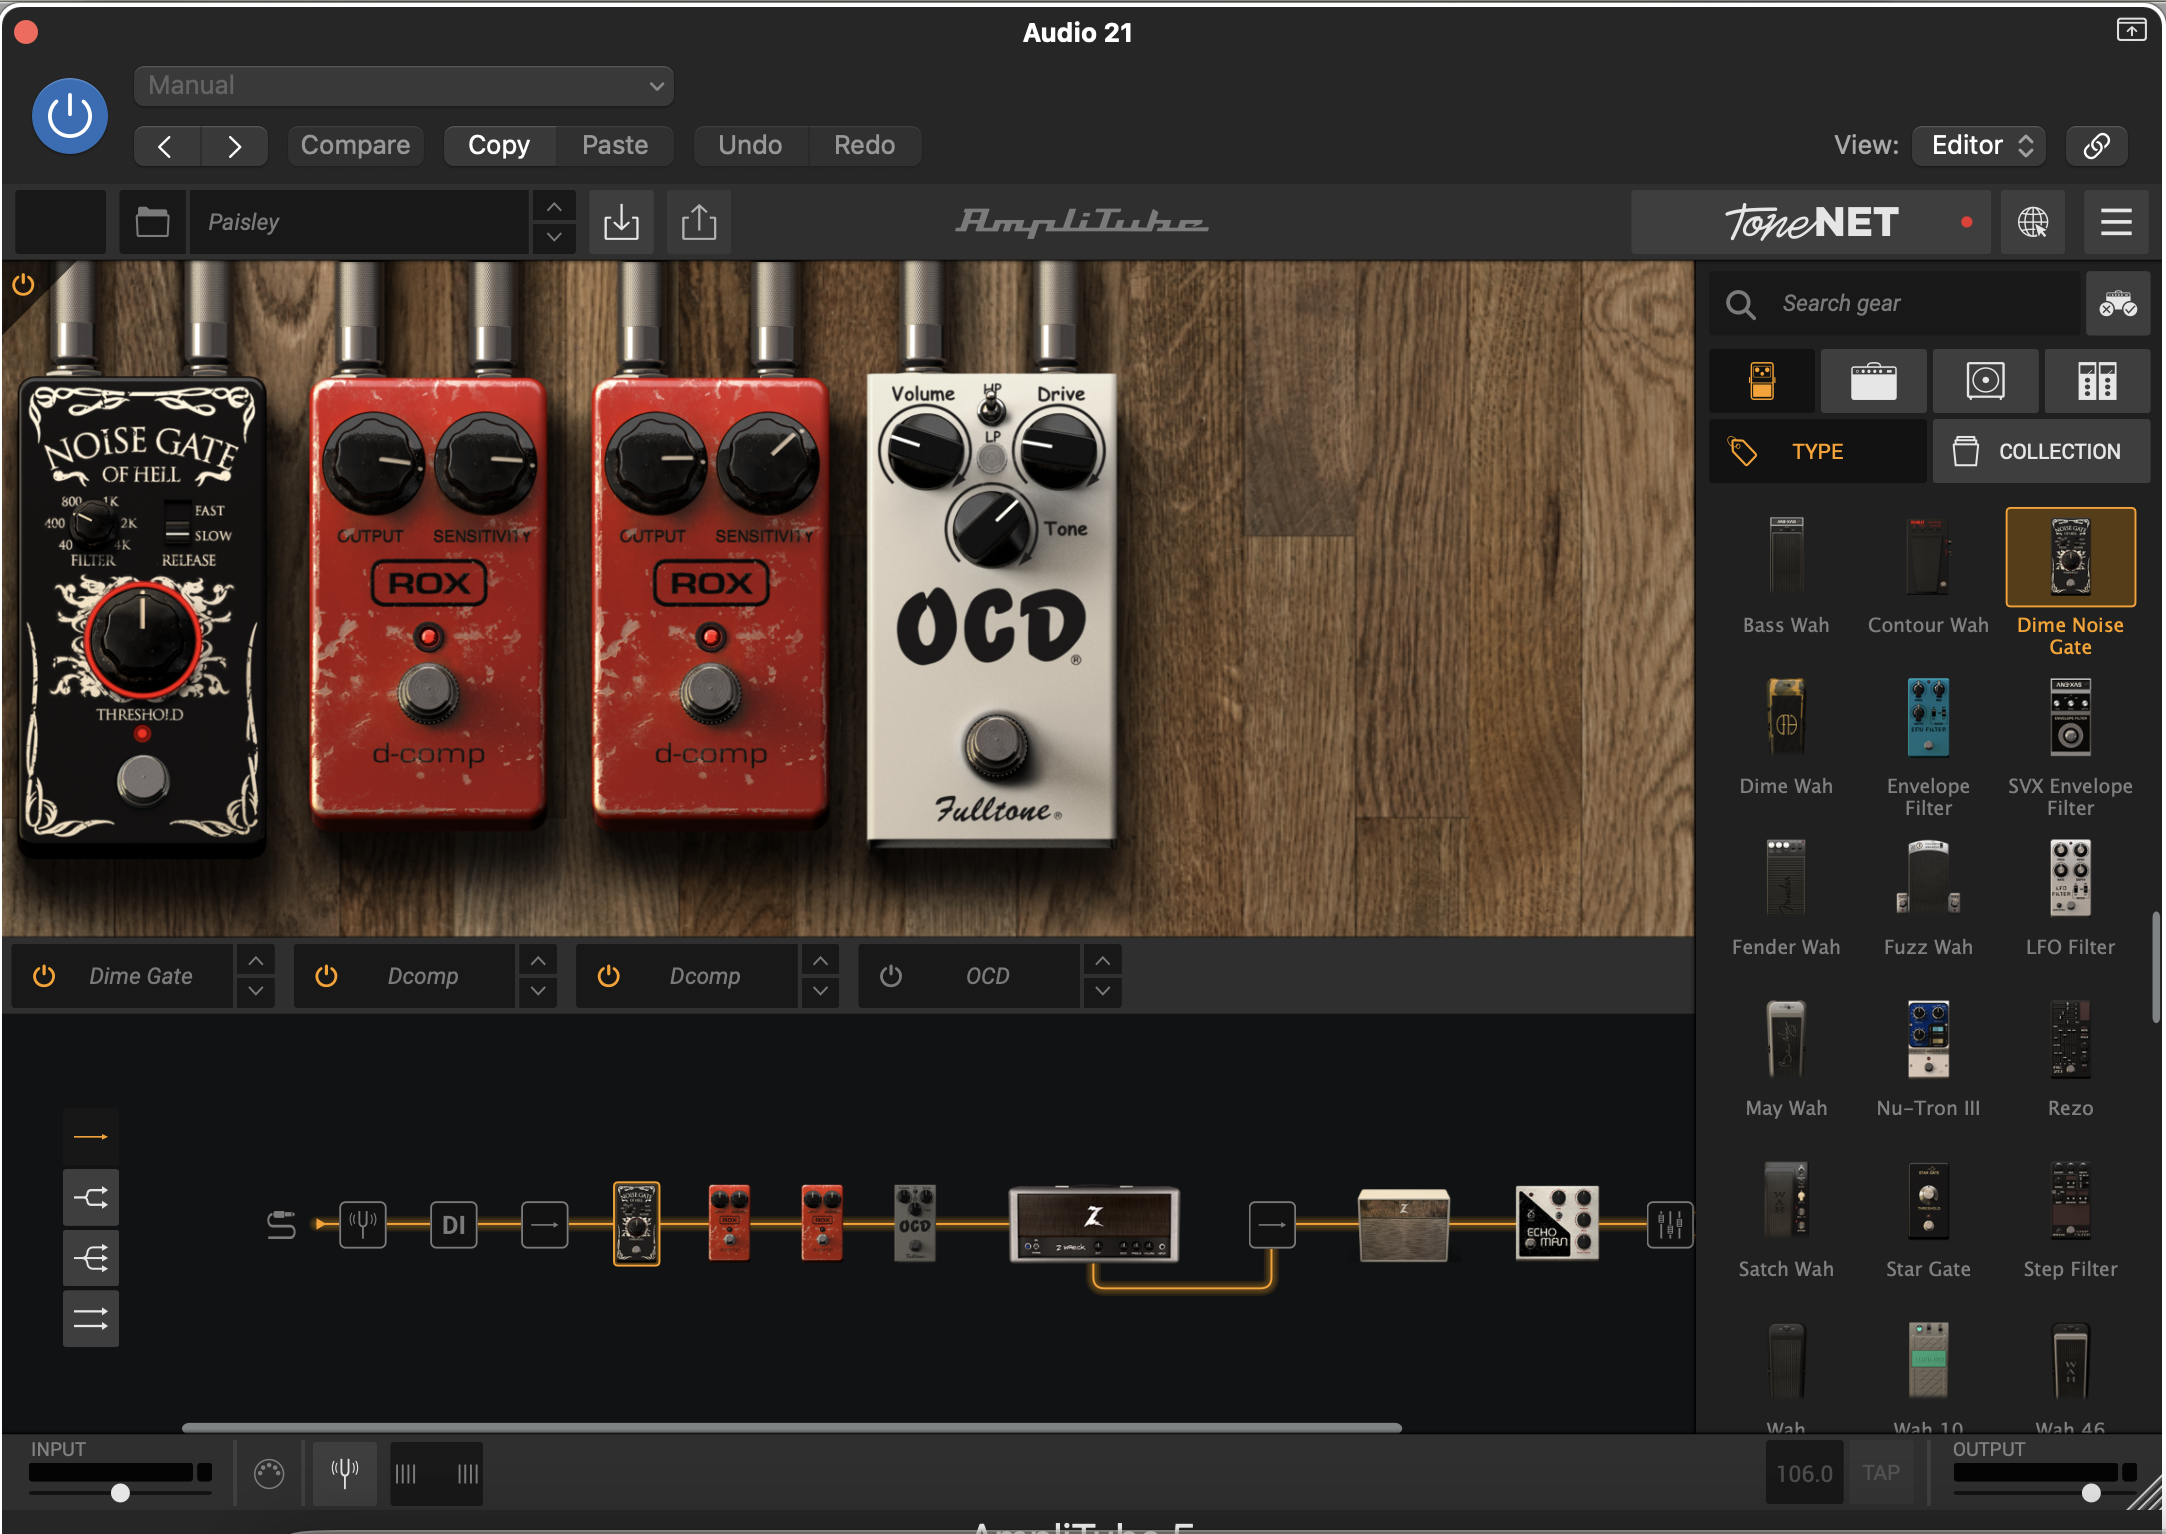
Task: Step preset up next to Paisley
Action: pos(554,207)
